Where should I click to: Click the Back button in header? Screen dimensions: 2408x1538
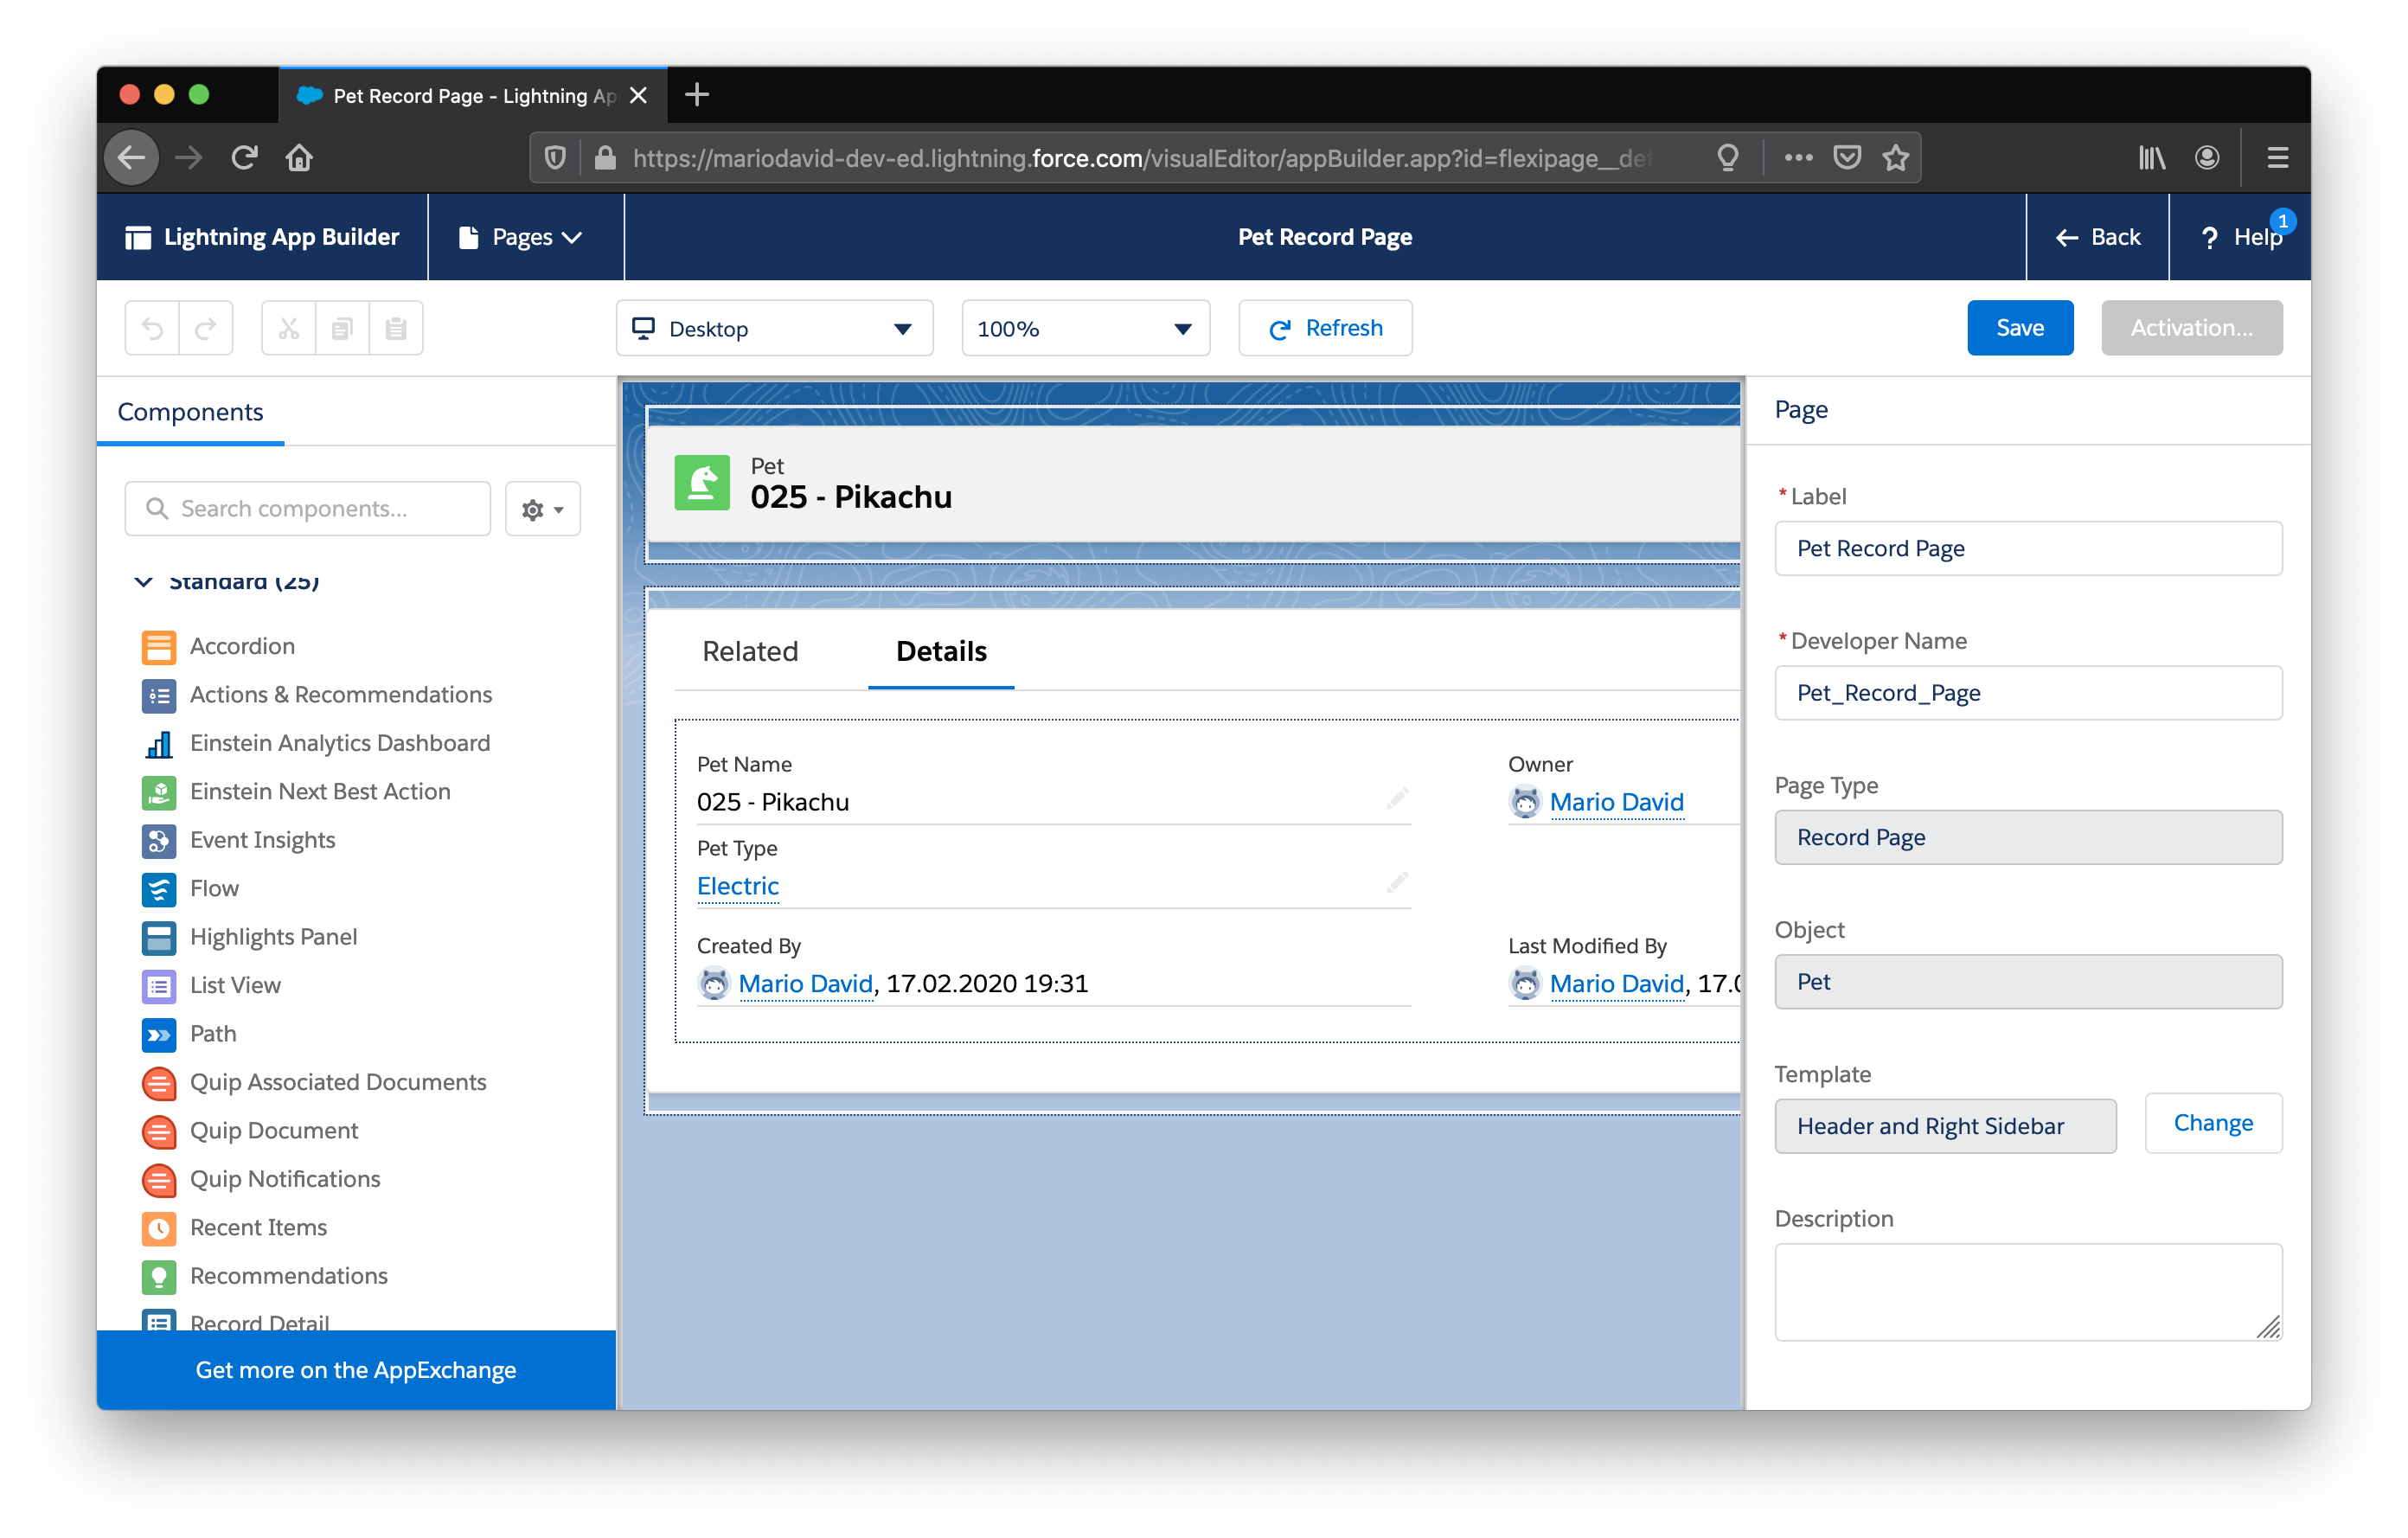click(x=2097, y=237)
